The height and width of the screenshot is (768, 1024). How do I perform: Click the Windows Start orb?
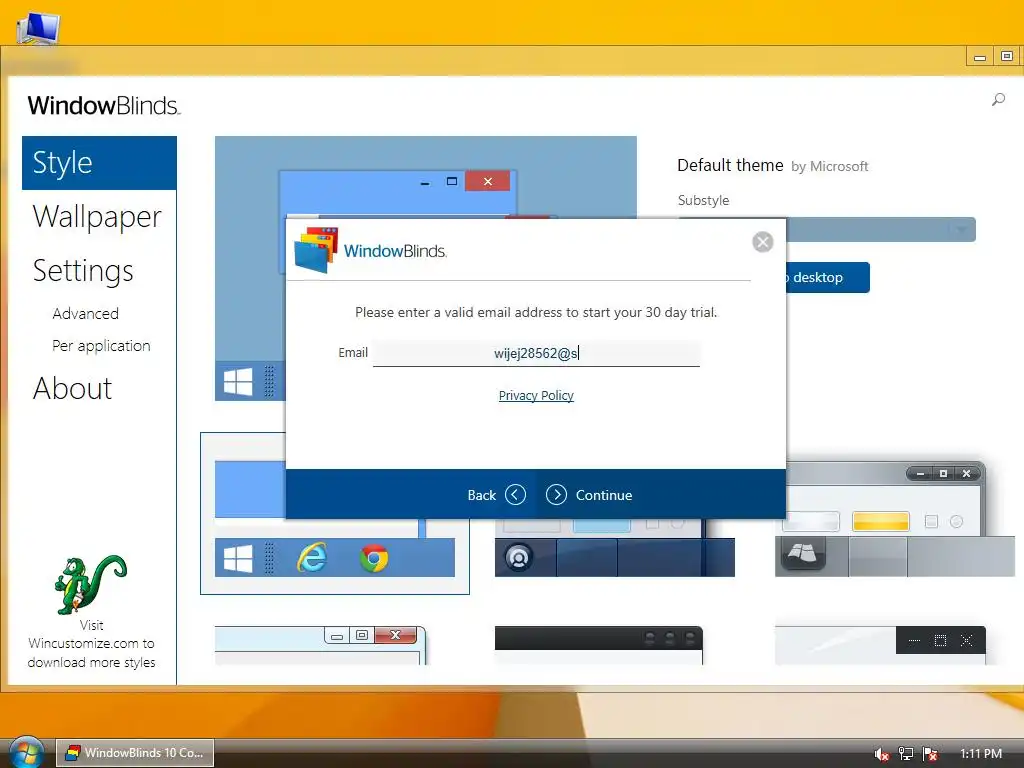pos(26,753)
